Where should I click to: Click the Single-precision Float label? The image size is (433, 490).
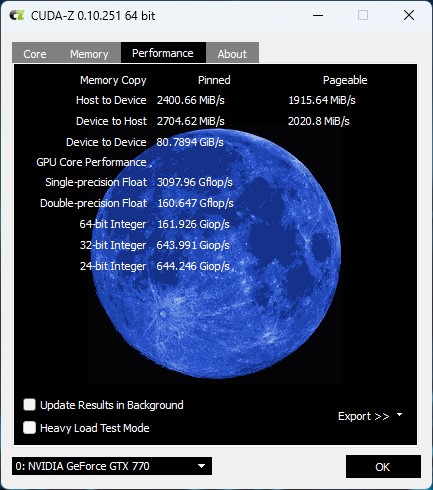coord(96,182)
